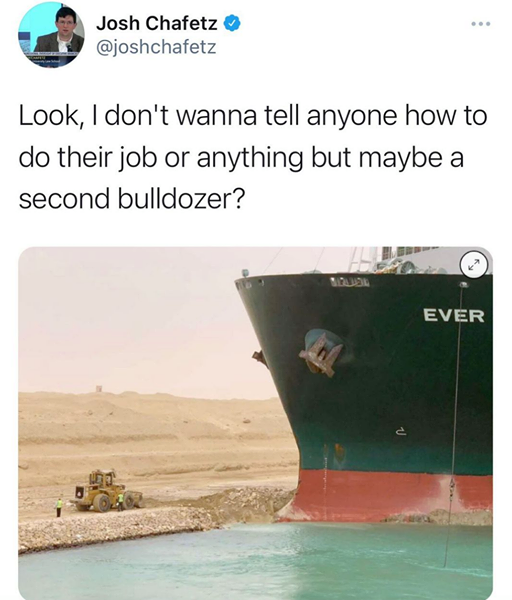This screenshot has width=512, height=600.
Task: Click the ship's anchor in the photo
Action: [320, 354]
